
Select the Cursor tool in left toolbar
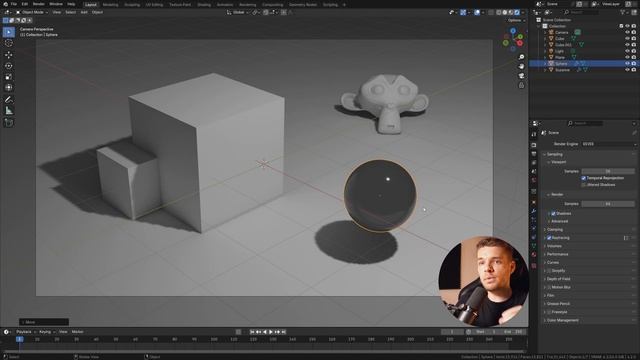click(x=9, y=43)
